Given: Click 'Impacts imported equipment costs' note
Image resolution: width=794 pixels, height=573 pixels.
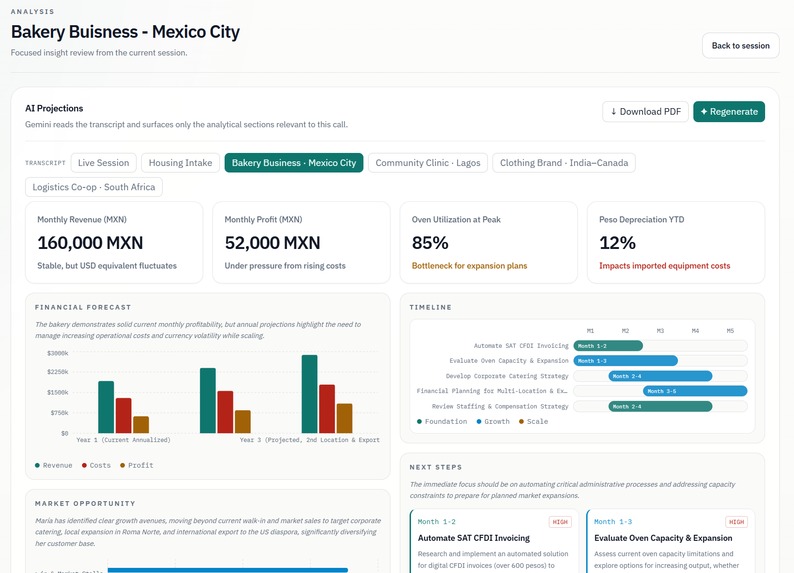Looking at the screenshot, I should 664,266.
